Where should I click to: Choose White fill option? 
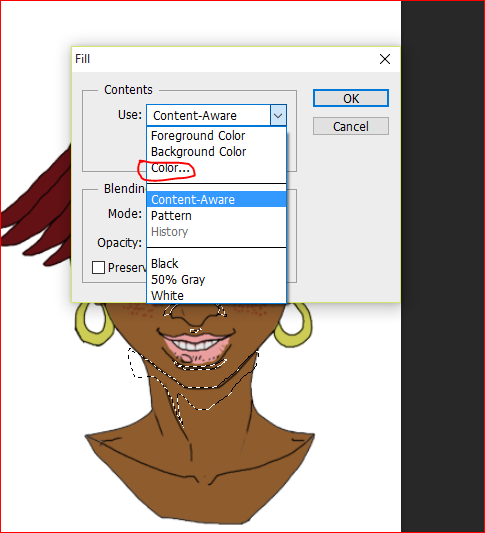point(216,295)
